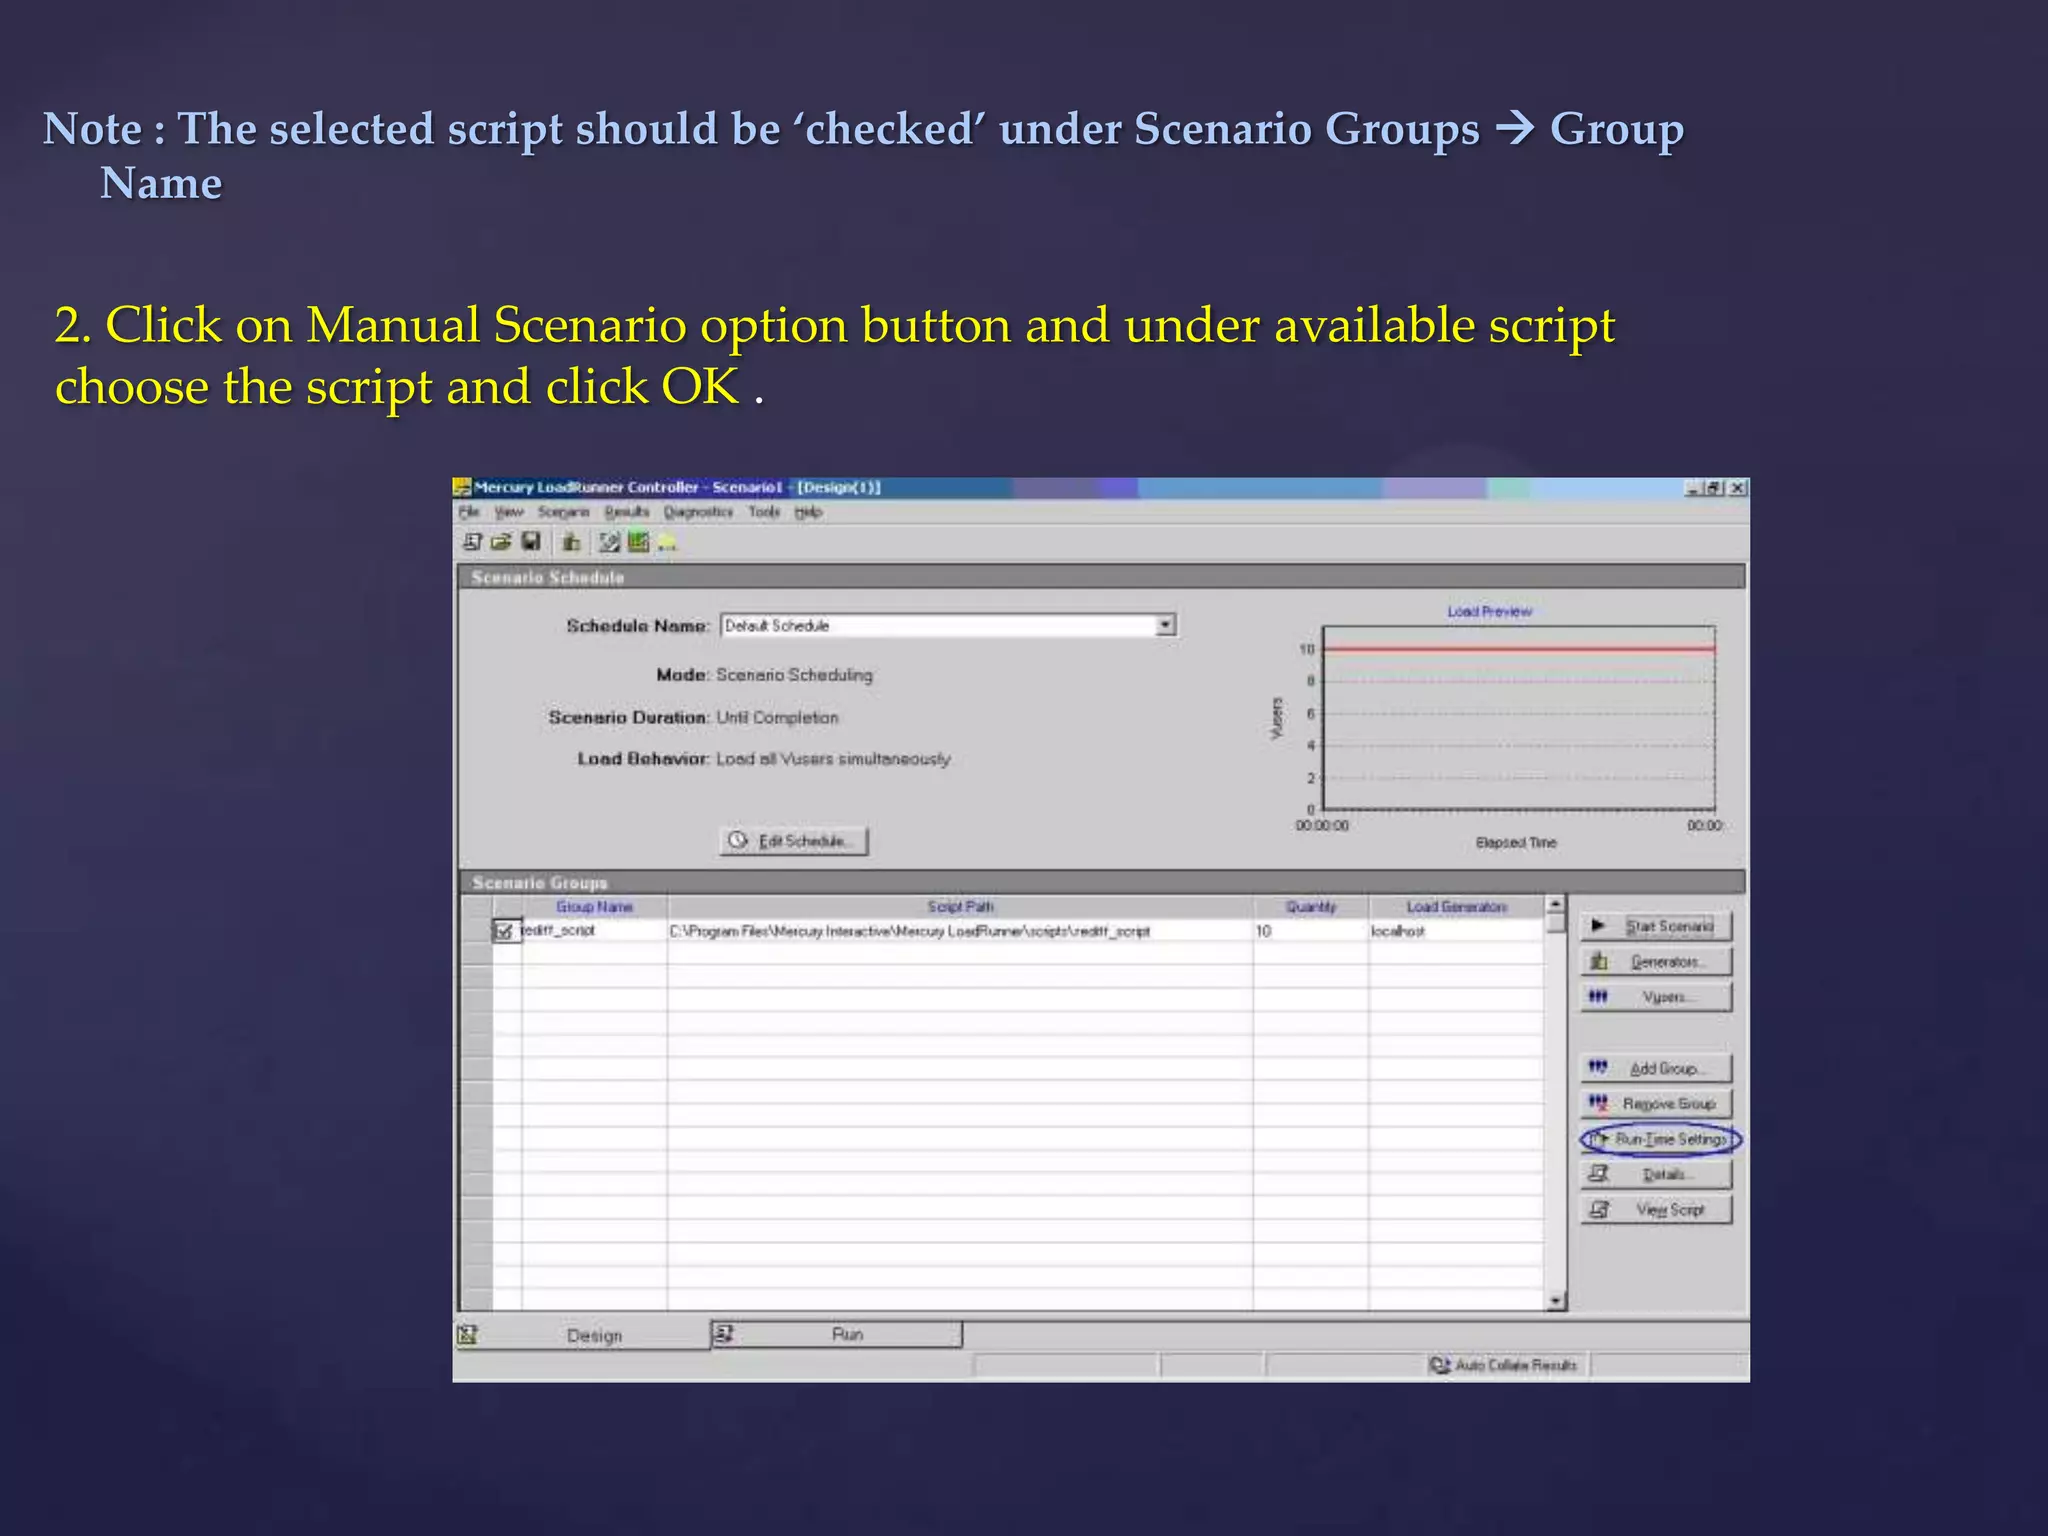The height and width of the screenshot is (1536, 2048).
Task: Click the green graph toolbar icon
Action: [x=637, y=542]
